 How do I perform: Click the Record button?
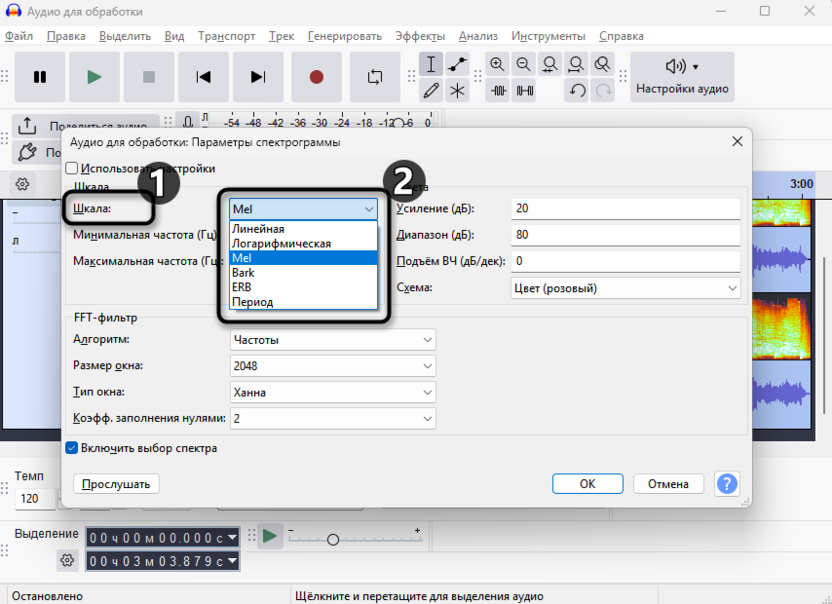pos(316,77)
